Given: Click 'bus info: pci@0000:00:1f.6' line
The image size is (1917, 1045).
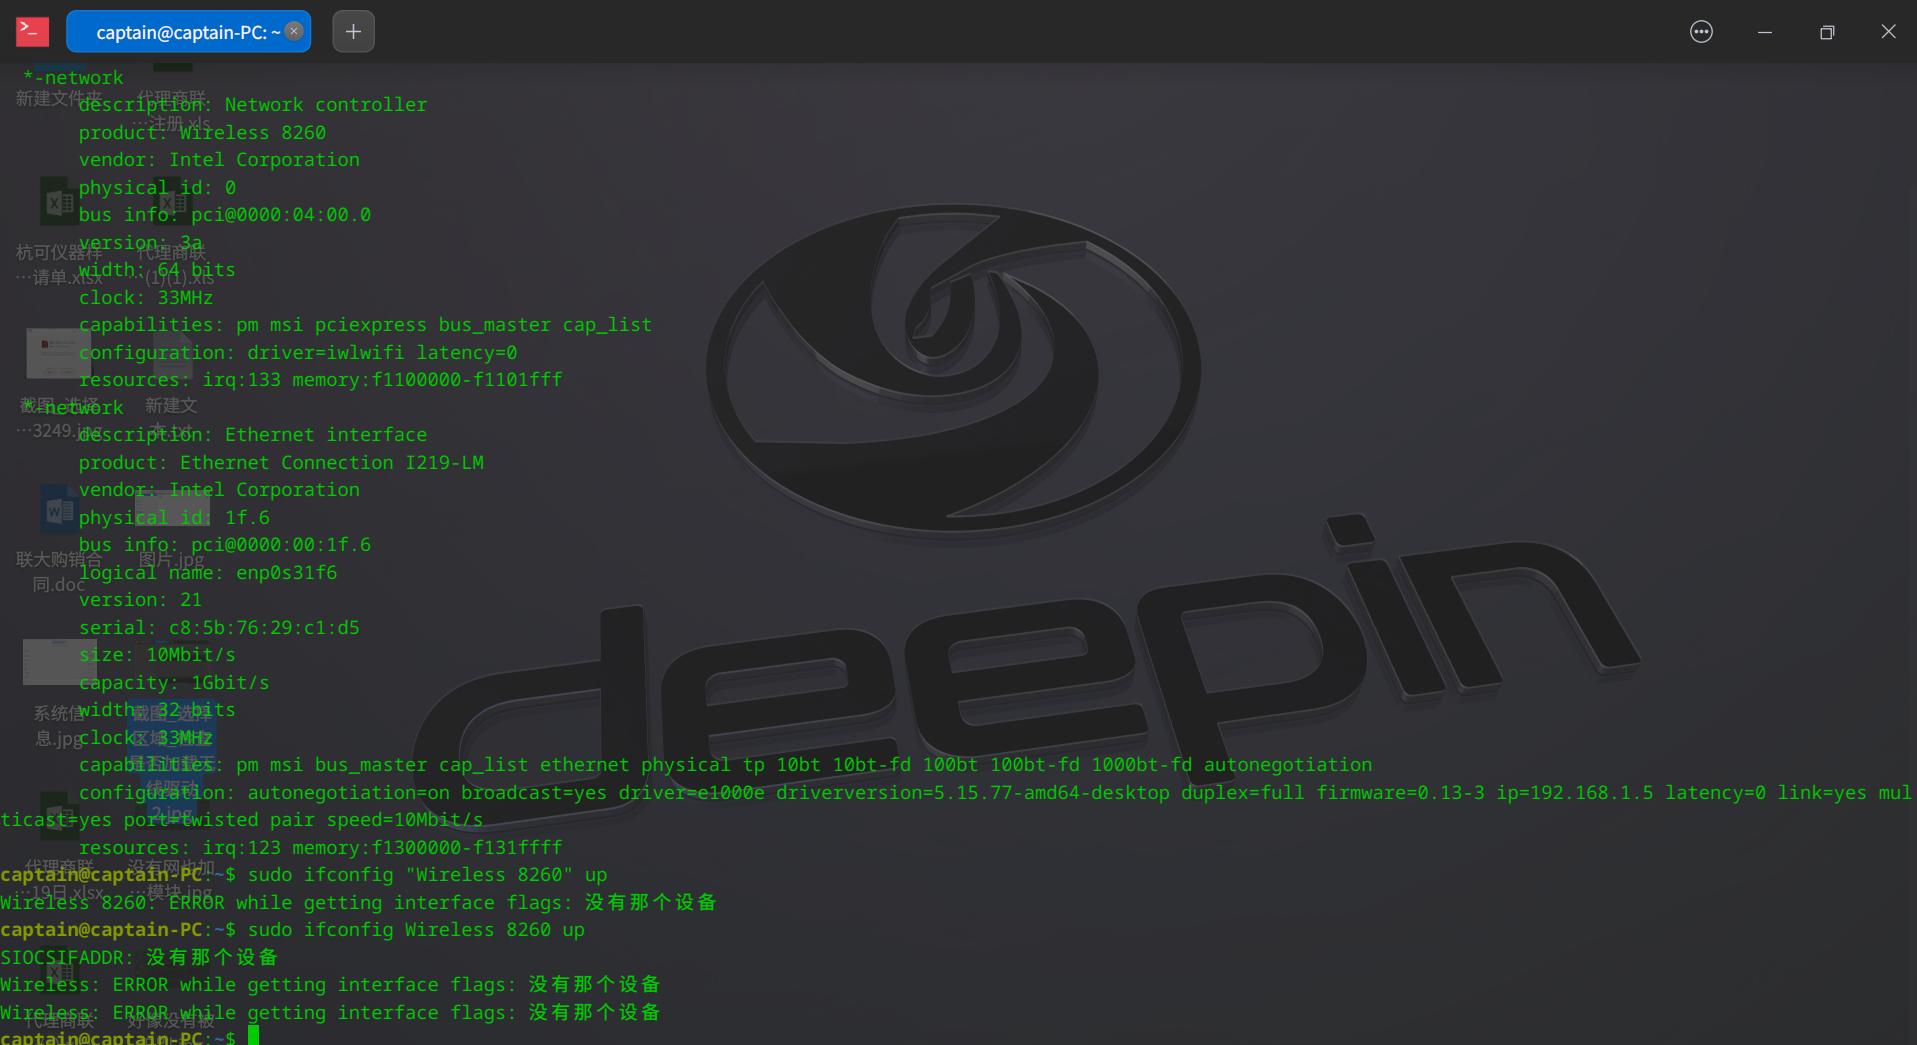Looking at the screenshot, I should (225, 545).
